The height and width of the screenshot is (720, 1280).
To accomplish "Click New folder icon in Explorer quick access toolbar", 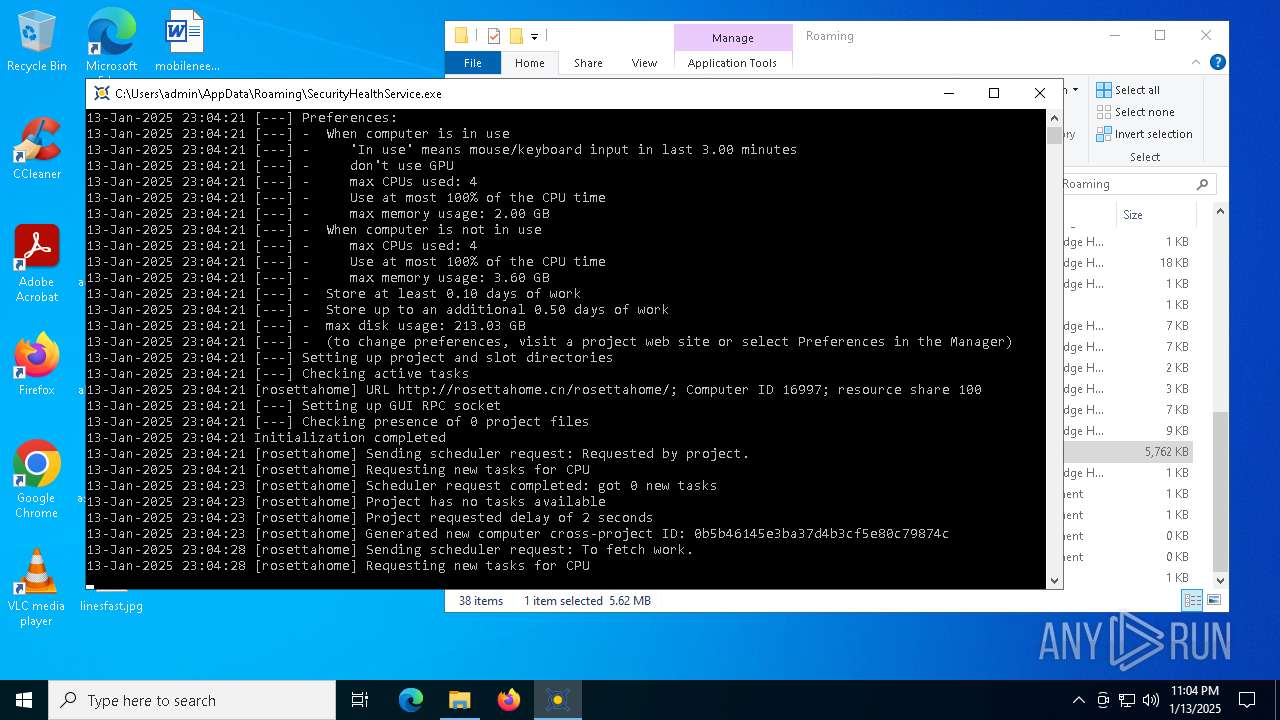I will pos(516,36).
